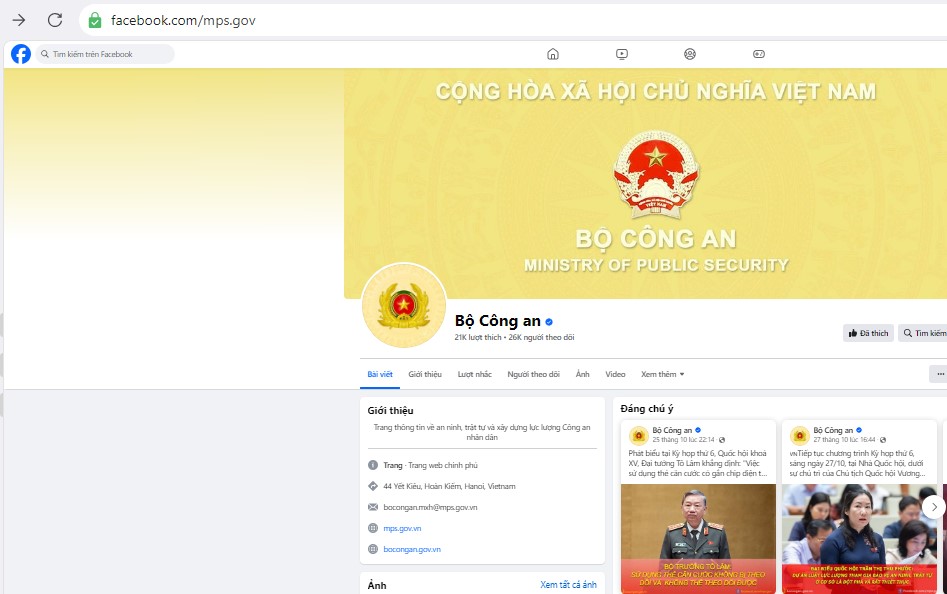This screenshot has width=947, height=594.
Task: Click the globe icon beside bocongan.gov.vn
Action: tap(373, 549)
